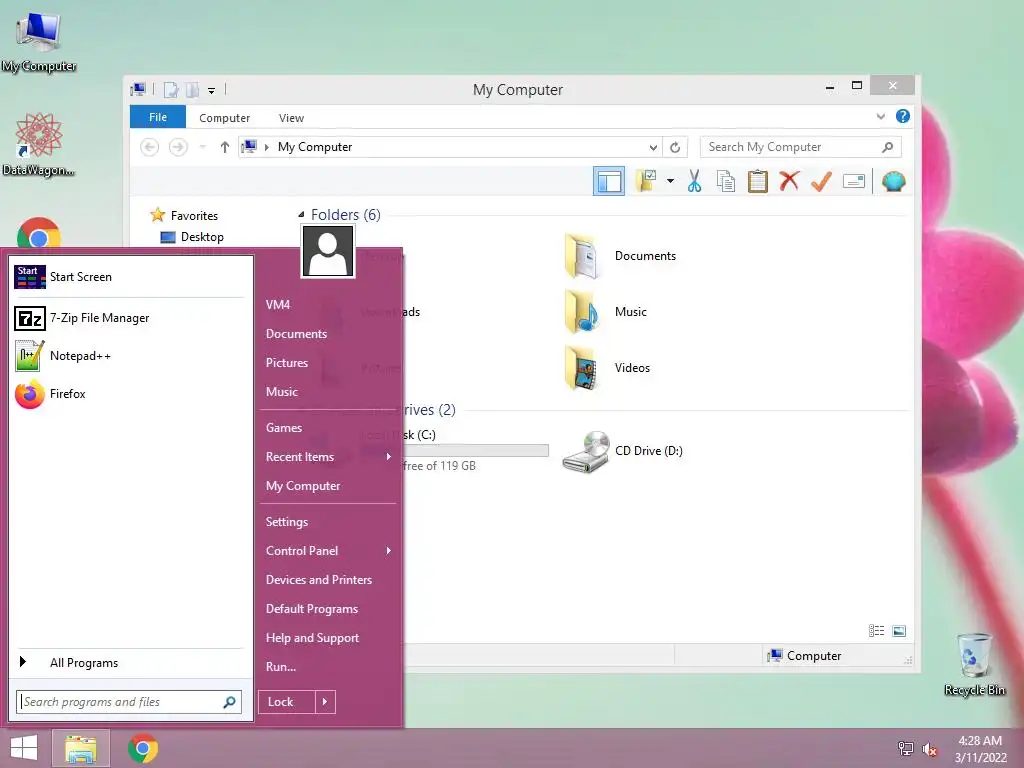The width and height of the screenshot is (1024, 768).
Task: Click the Help question mark icon
Action: pyautogui.click(x=903, y=116)
